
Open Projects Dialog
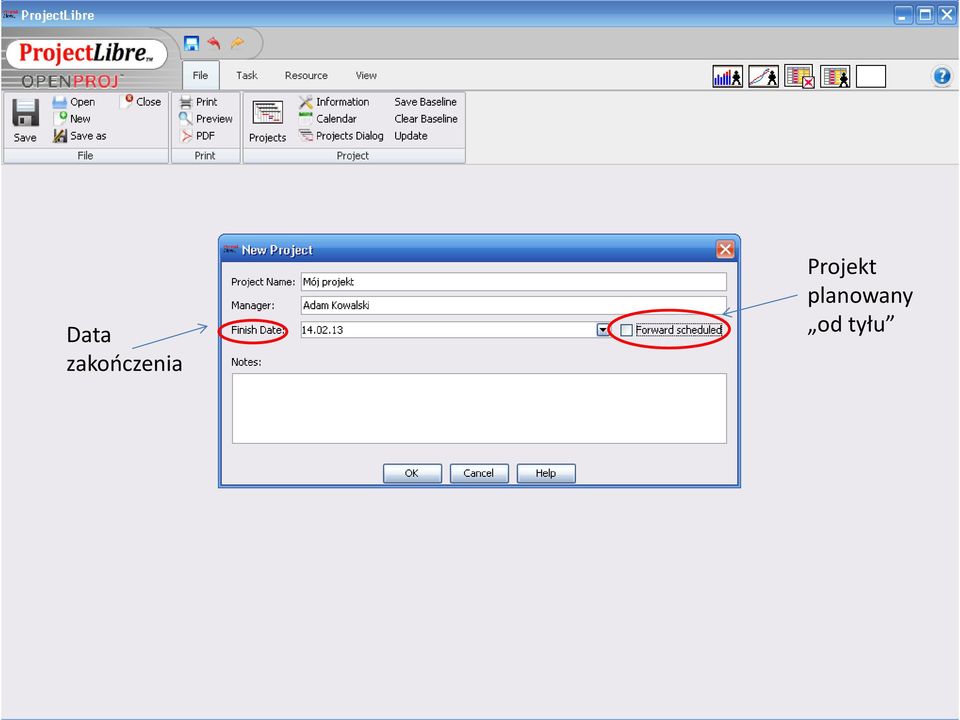tap(341, 136)
